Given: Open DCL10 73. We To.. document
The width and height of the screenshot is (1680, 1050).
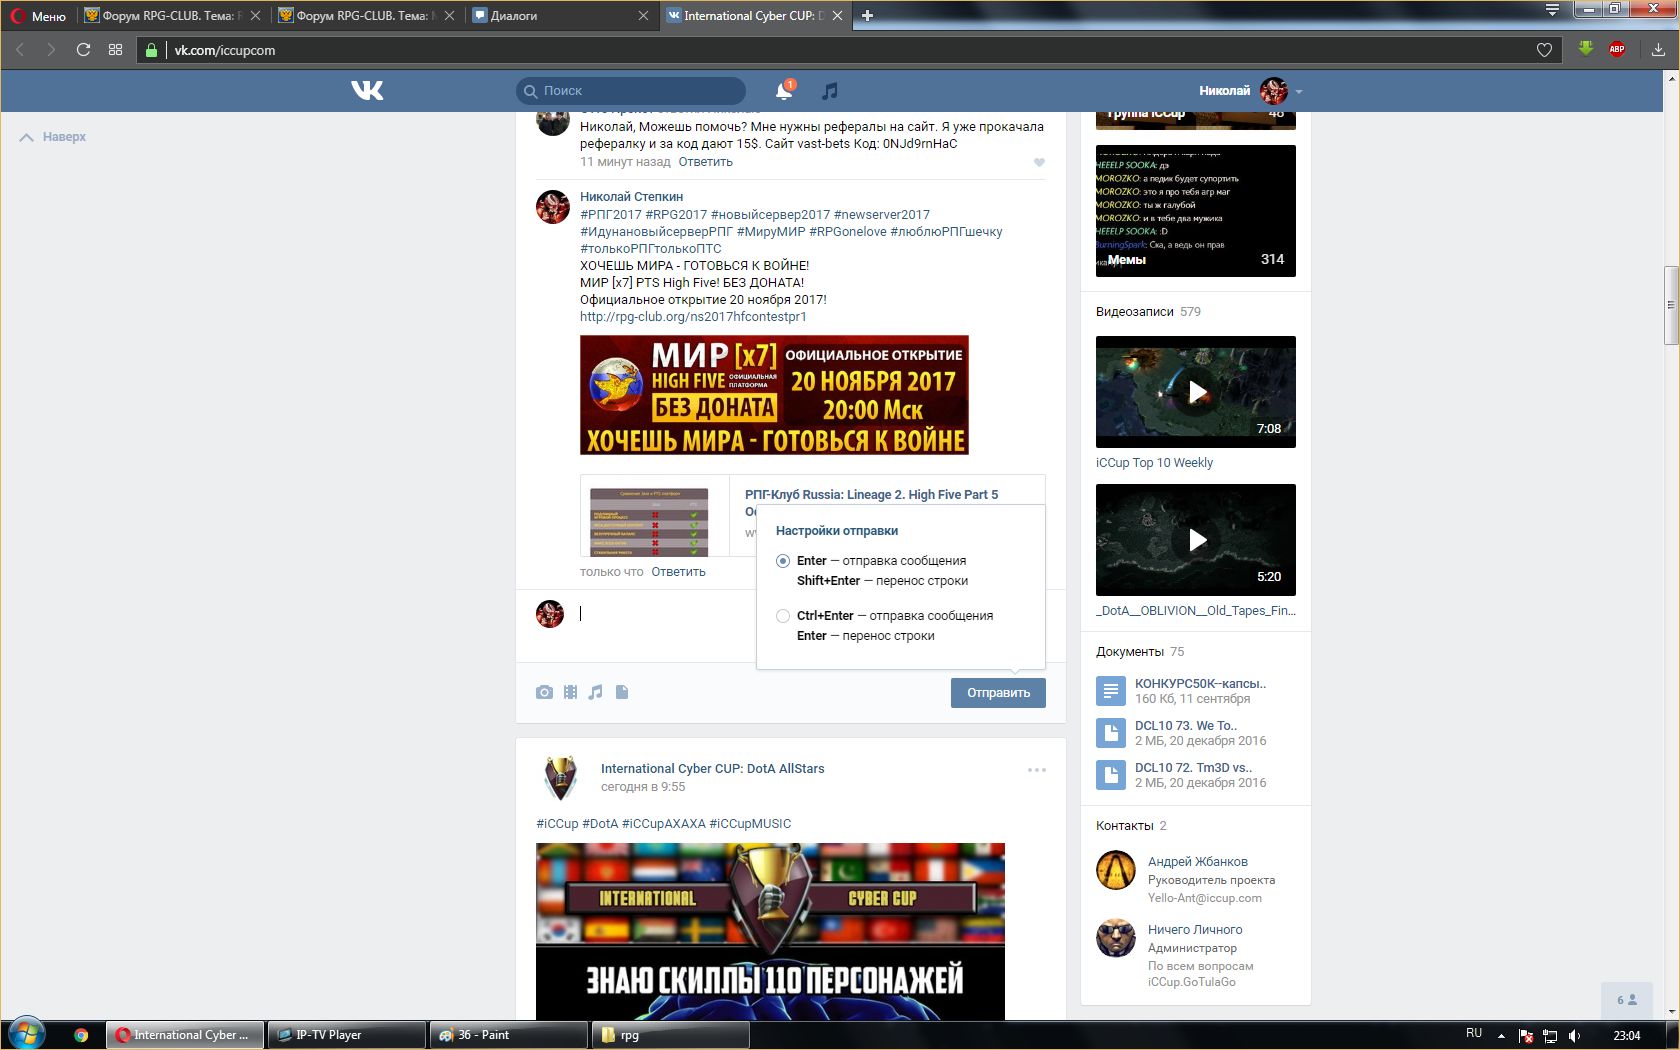Looking at the screenshot, I should pos(1186,726).
